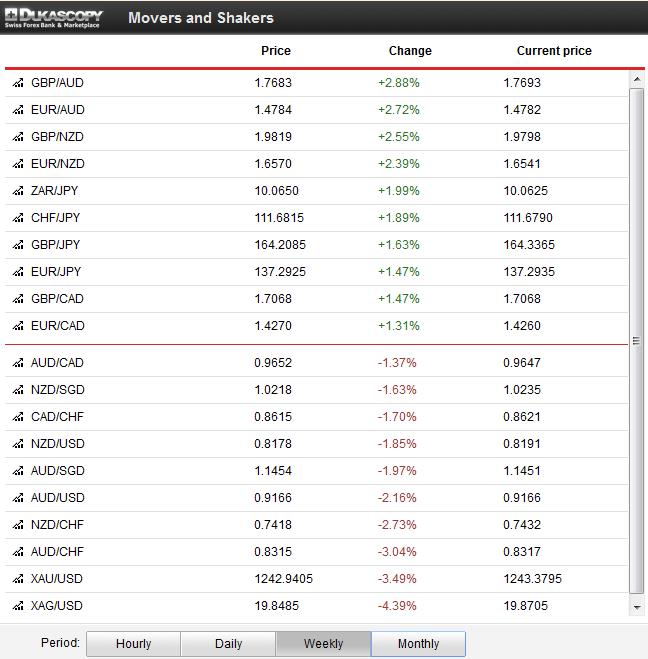The height and width of the screenshot is (659, 648).
Task: Click the Change column header
Action: coord(410,51)
